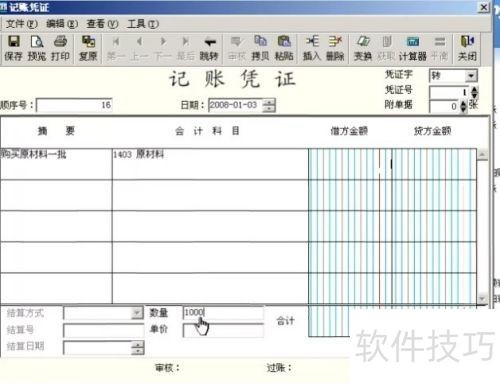This screenshot has height=383, width=500.
Task: Increase the 凭证号 value with its spinner
Action: (474, 89)
